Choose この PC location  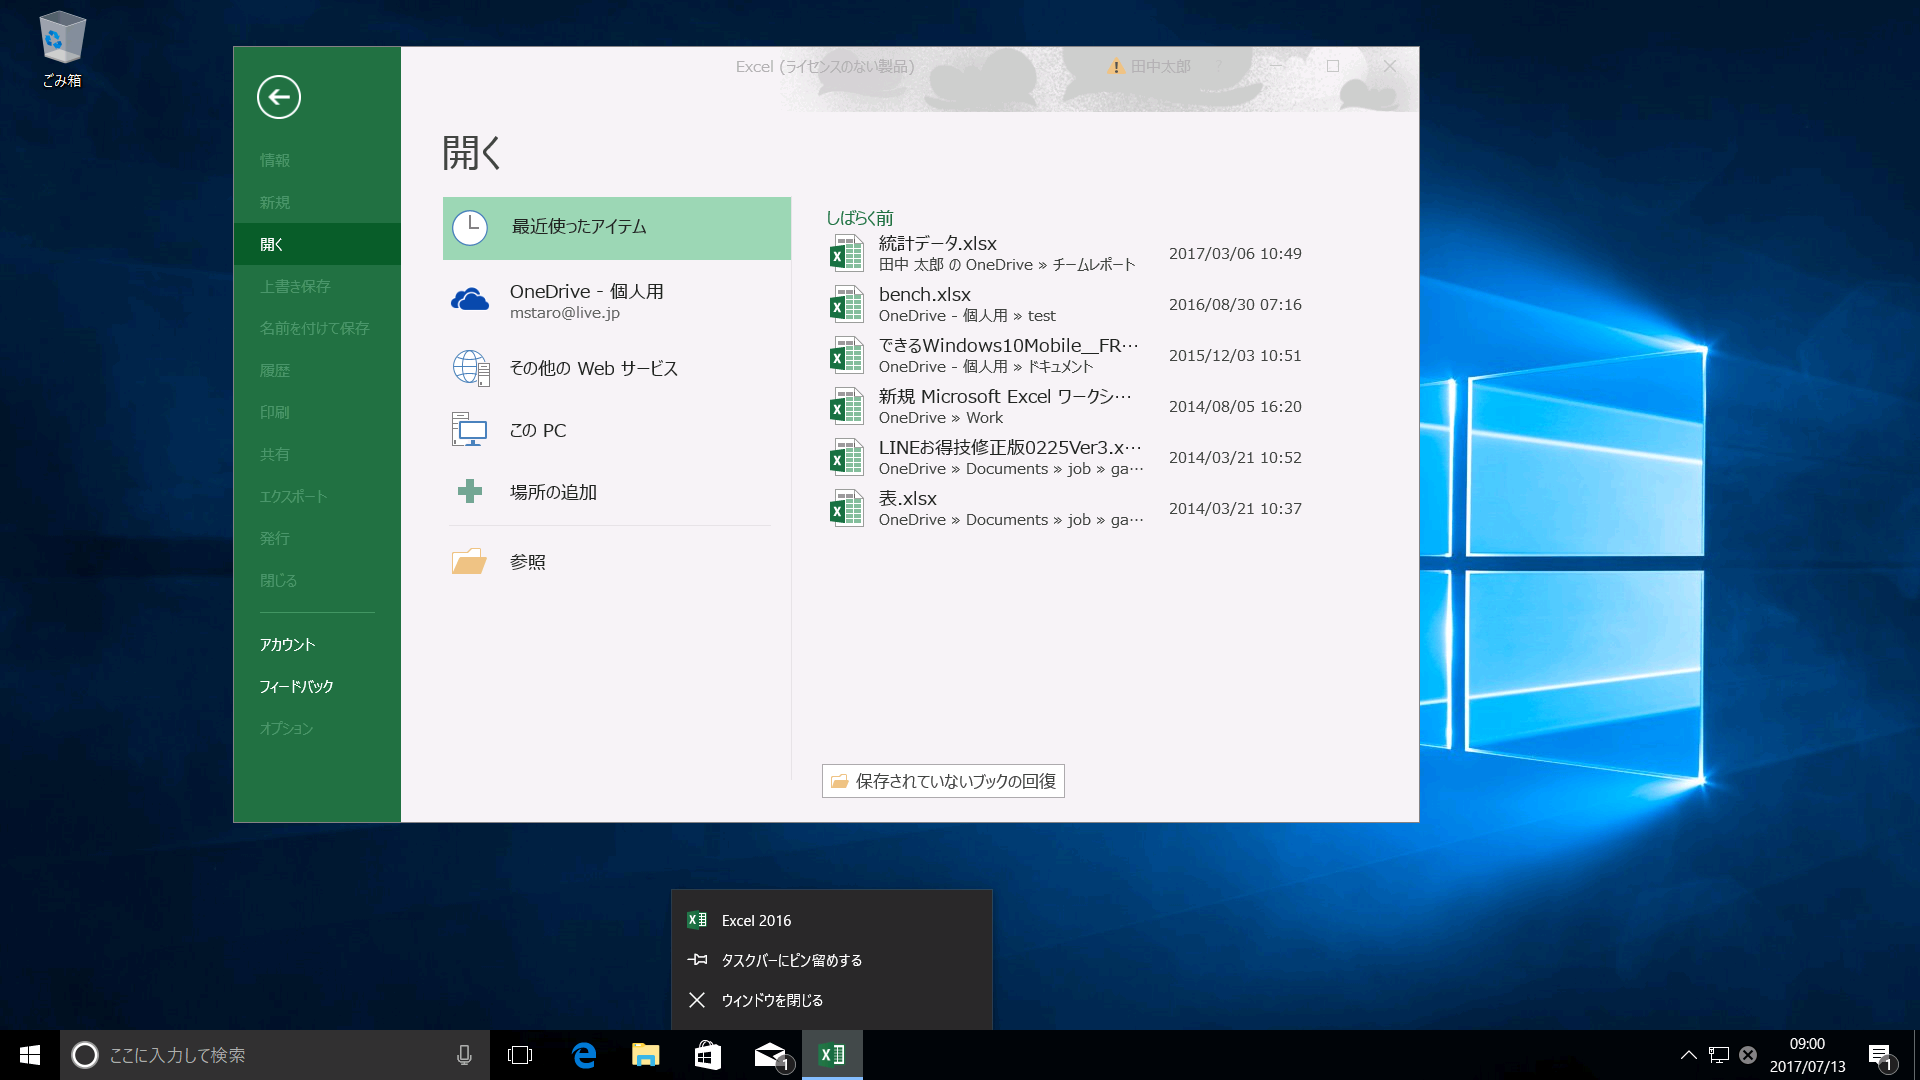pos(617,430)
